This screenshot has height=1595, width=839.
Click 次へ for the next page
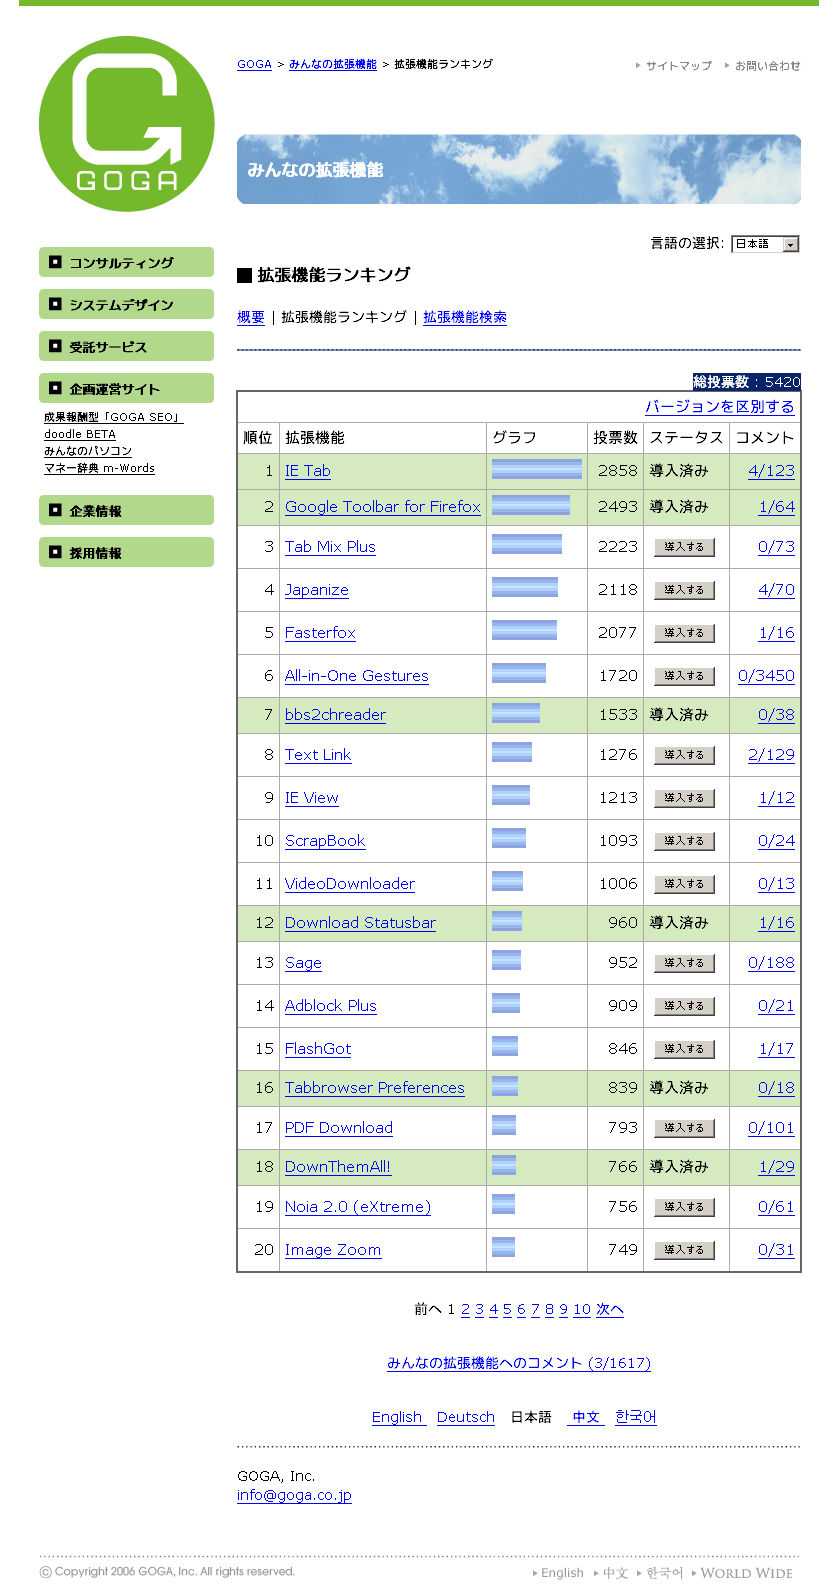pos(610,1309)
